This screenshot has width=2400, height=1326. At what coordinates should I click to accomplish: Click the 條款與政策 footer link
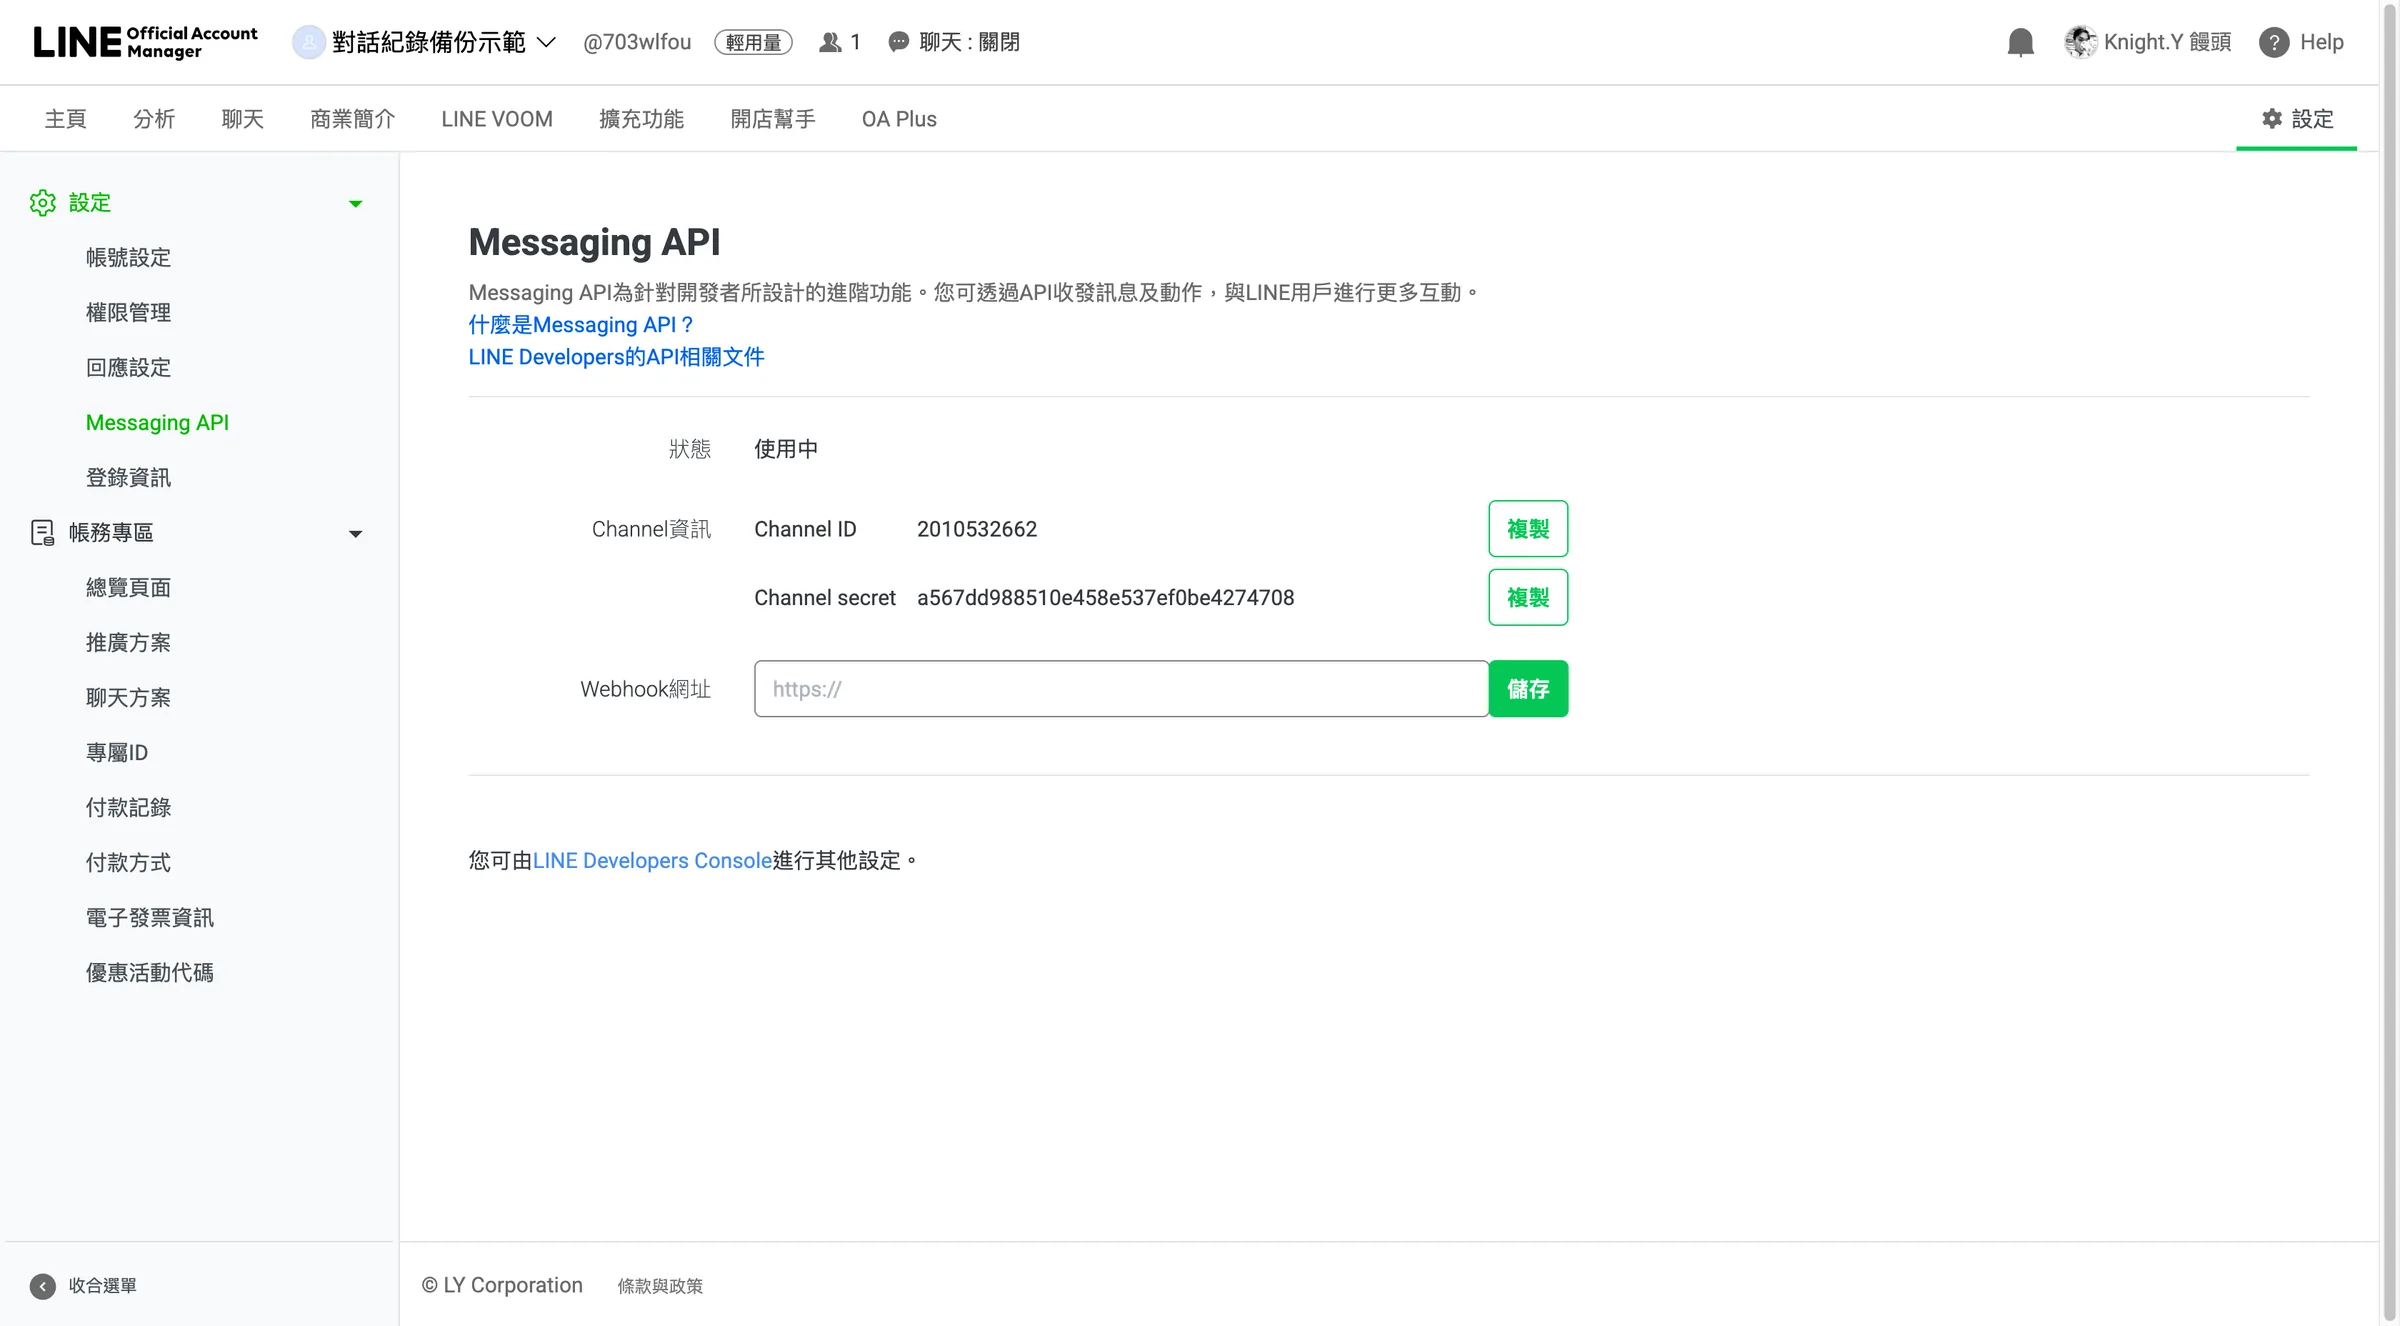pos(660,1286)
